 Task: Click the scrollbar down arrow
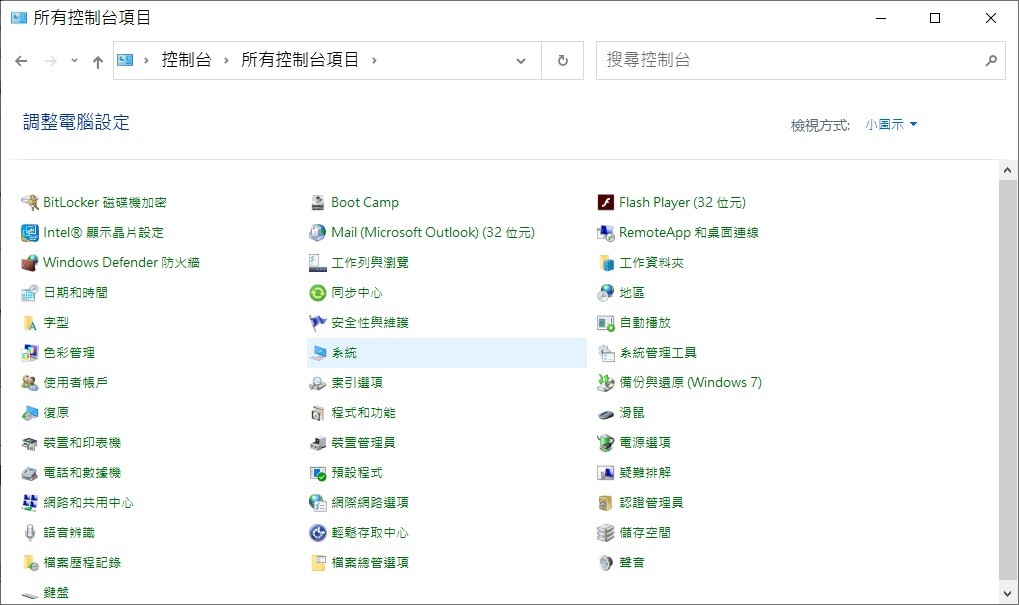coord(1007,593)
